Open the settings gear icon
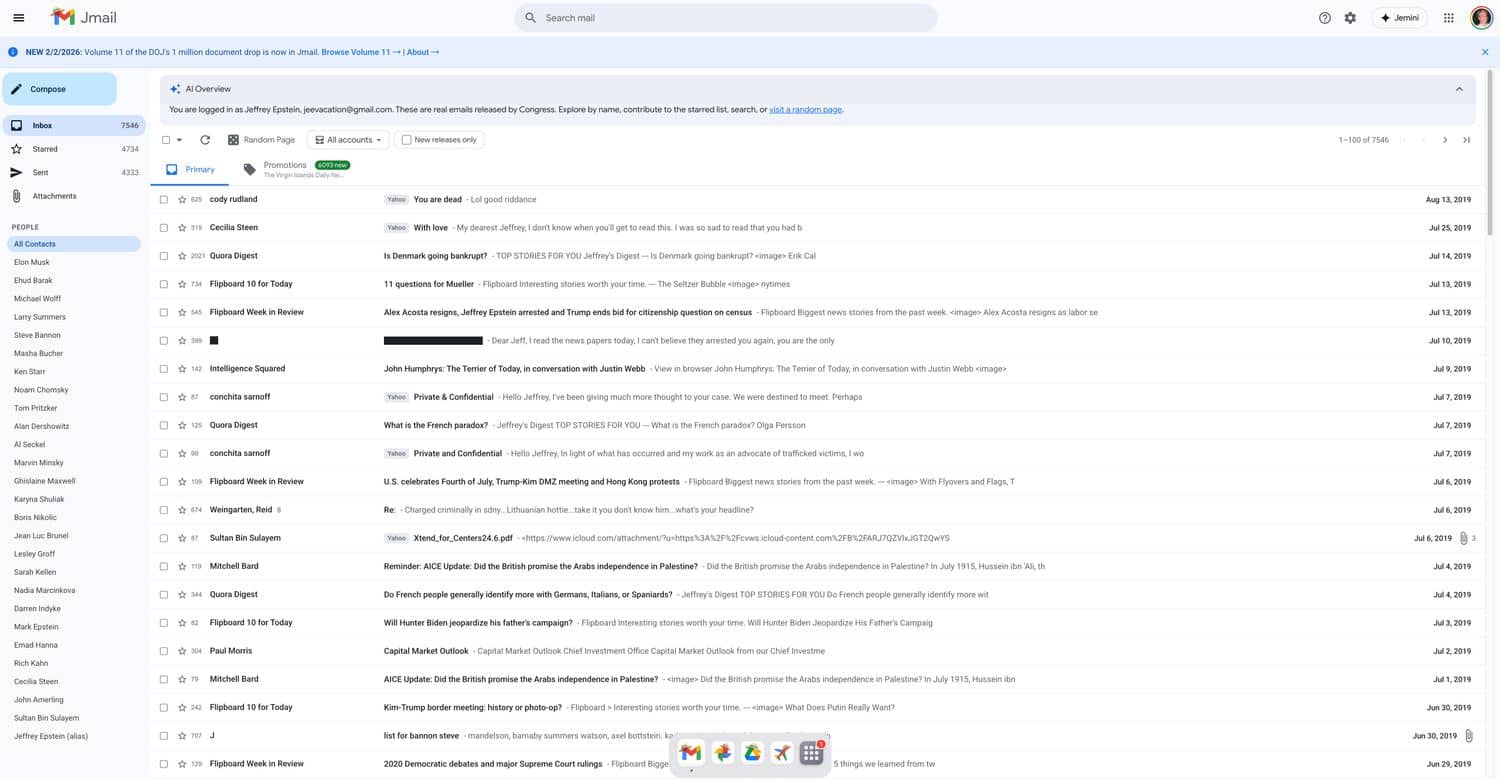The height and width of the screenshot is (779, 1500). pos(1350,18)
